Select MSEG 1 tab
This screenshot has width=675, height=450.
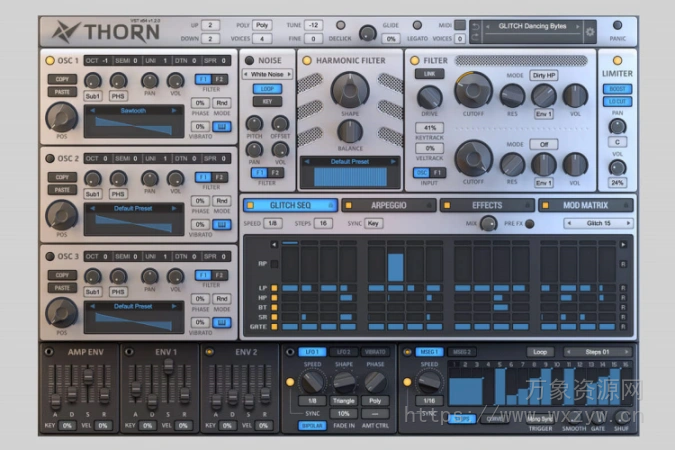(x=429, y=352)
